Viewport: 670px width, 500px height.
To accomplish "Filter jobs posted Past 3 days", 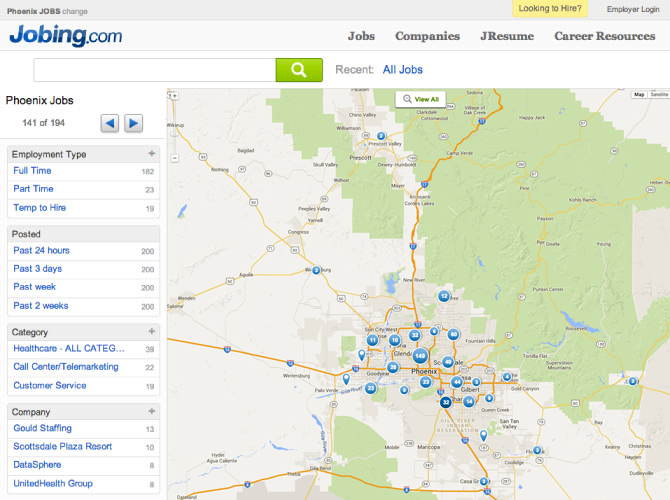I will click(x=38, y=269).
